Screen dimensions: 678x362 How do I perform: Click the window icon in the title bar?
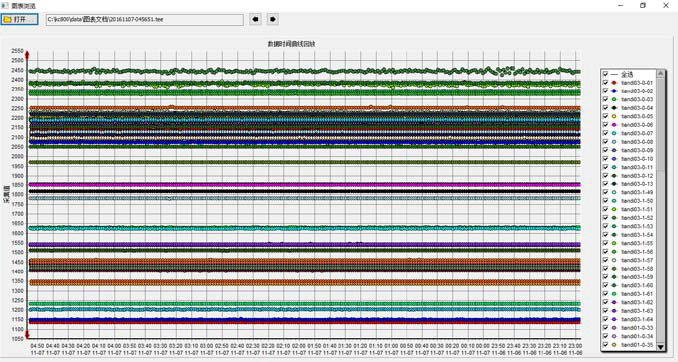[x=5, y=6]
